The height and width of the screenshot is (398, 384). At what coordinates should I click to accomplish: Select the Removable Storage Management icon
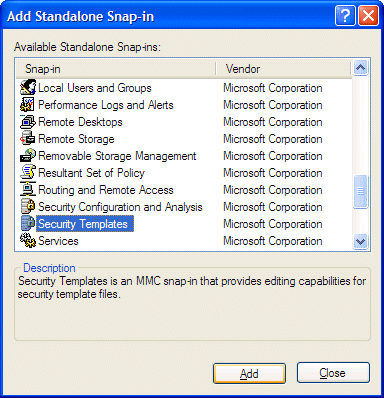point(28,156)
